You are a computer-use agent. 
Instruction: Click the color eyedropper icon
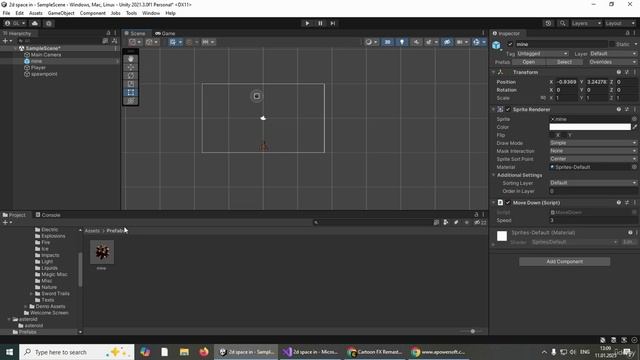tap(634, 127)
